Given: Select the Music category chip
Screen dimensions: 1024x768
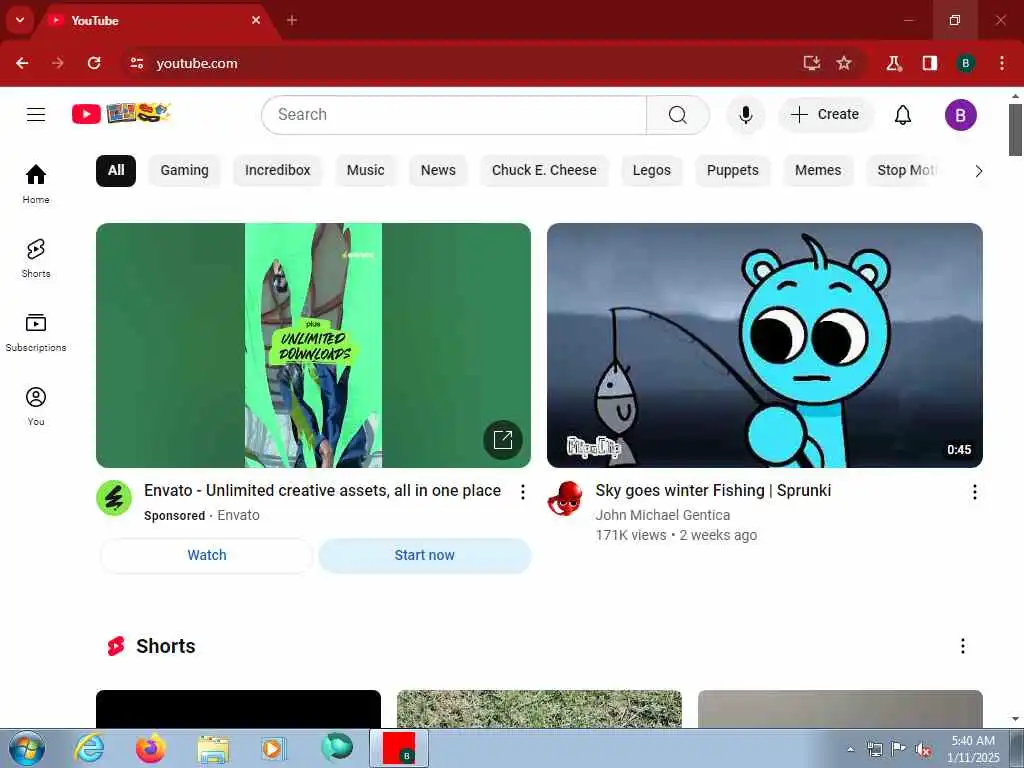Looking at the screenshot, I should coord(365,170).
